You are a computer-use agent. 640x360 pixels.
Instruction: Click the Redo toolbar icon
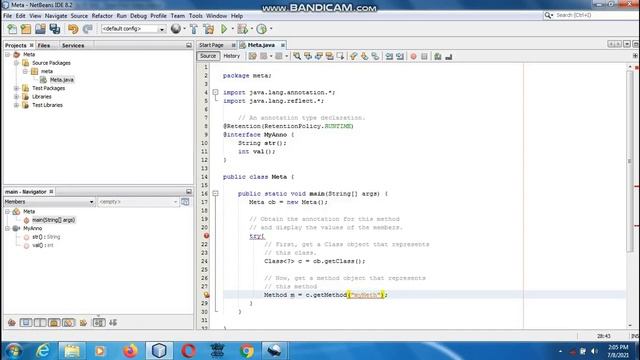pyautogui.click(x=87, y=29)
